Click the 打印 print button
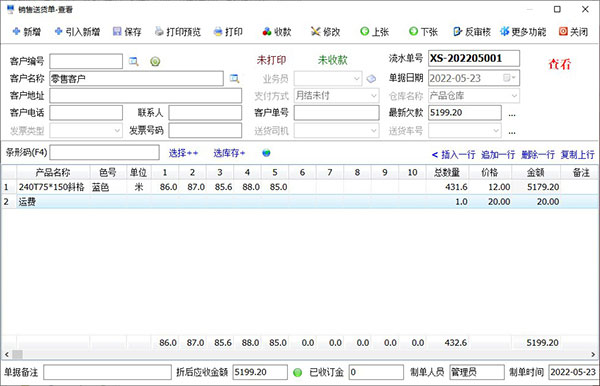 pyautogui.click(x=228, y=32)
